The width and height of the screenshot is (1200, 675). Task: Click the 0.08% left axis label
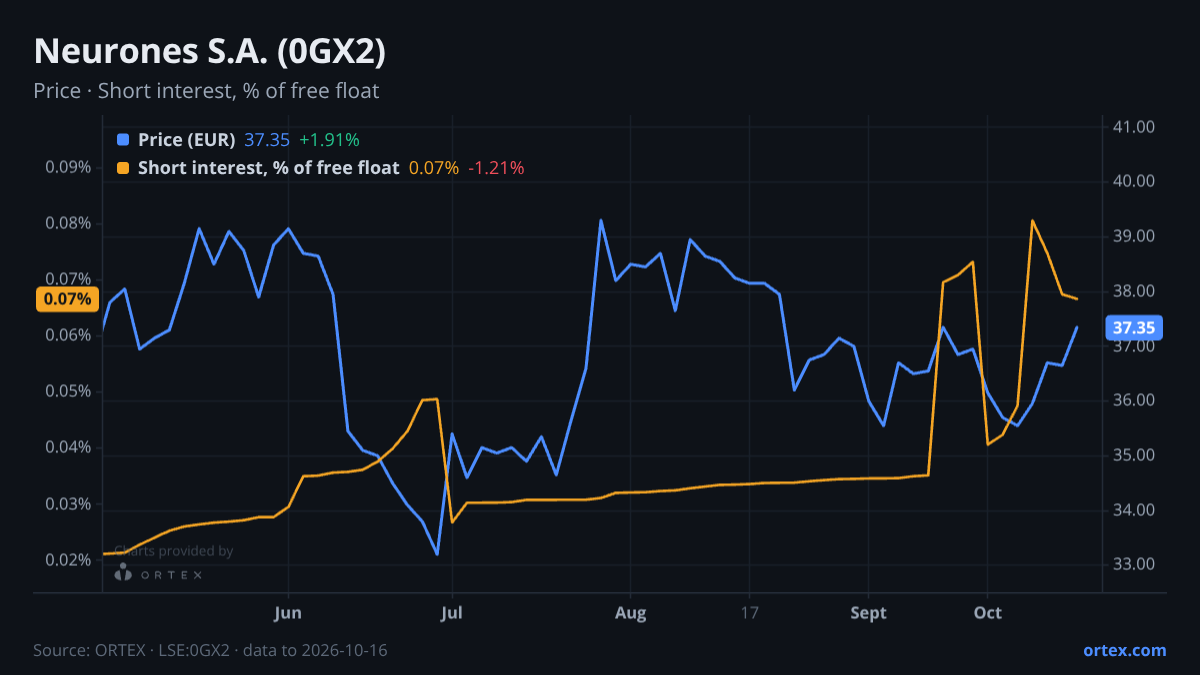(x=68, y=223)
